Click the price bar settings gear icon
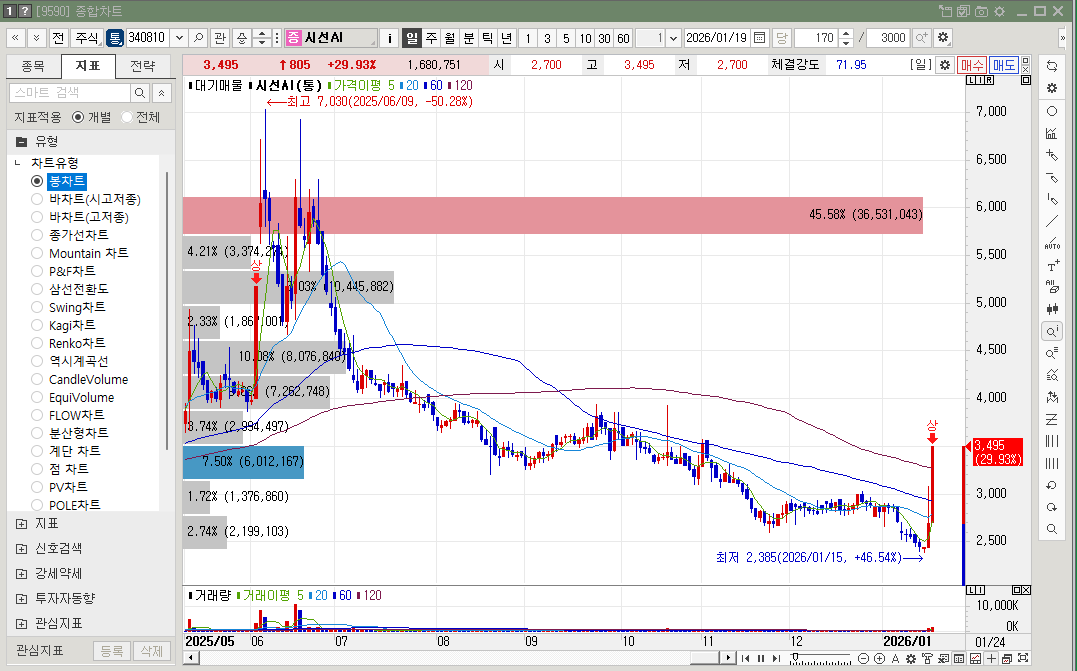Screen dimensions: 1077x671 tap(945, 65)
